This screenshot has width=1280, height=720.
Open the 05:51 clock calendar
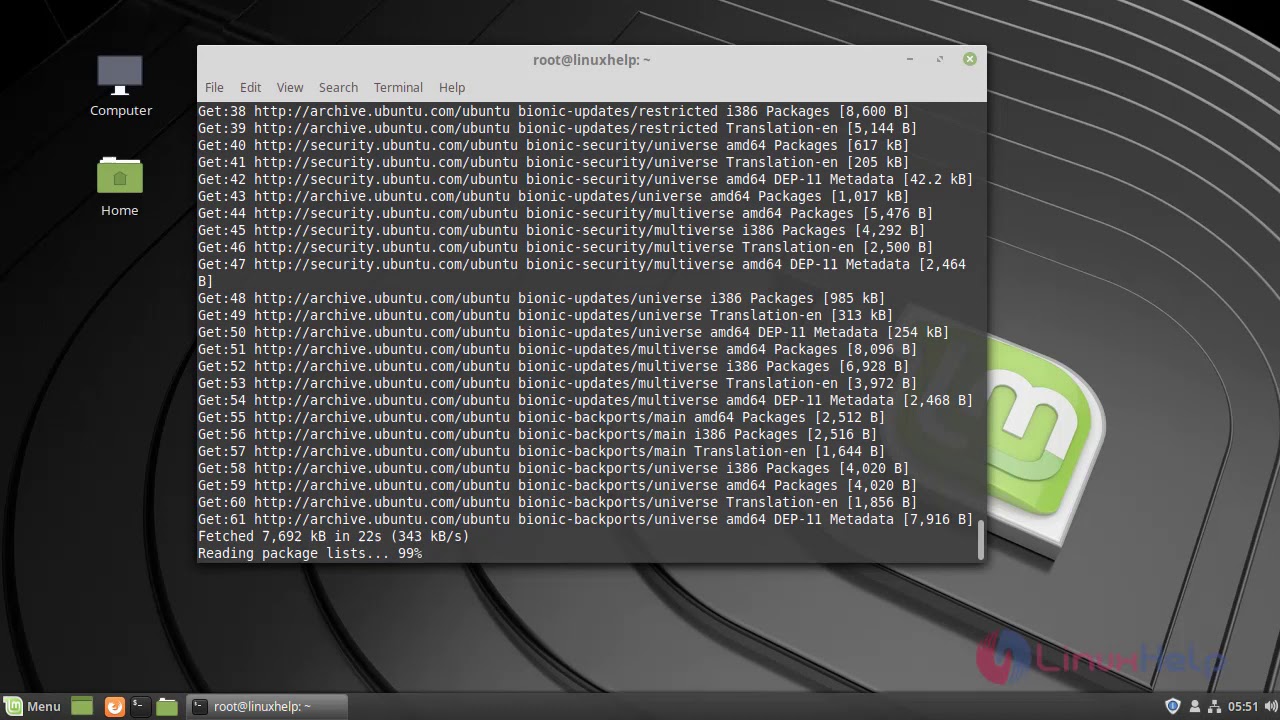(1243, 706)
